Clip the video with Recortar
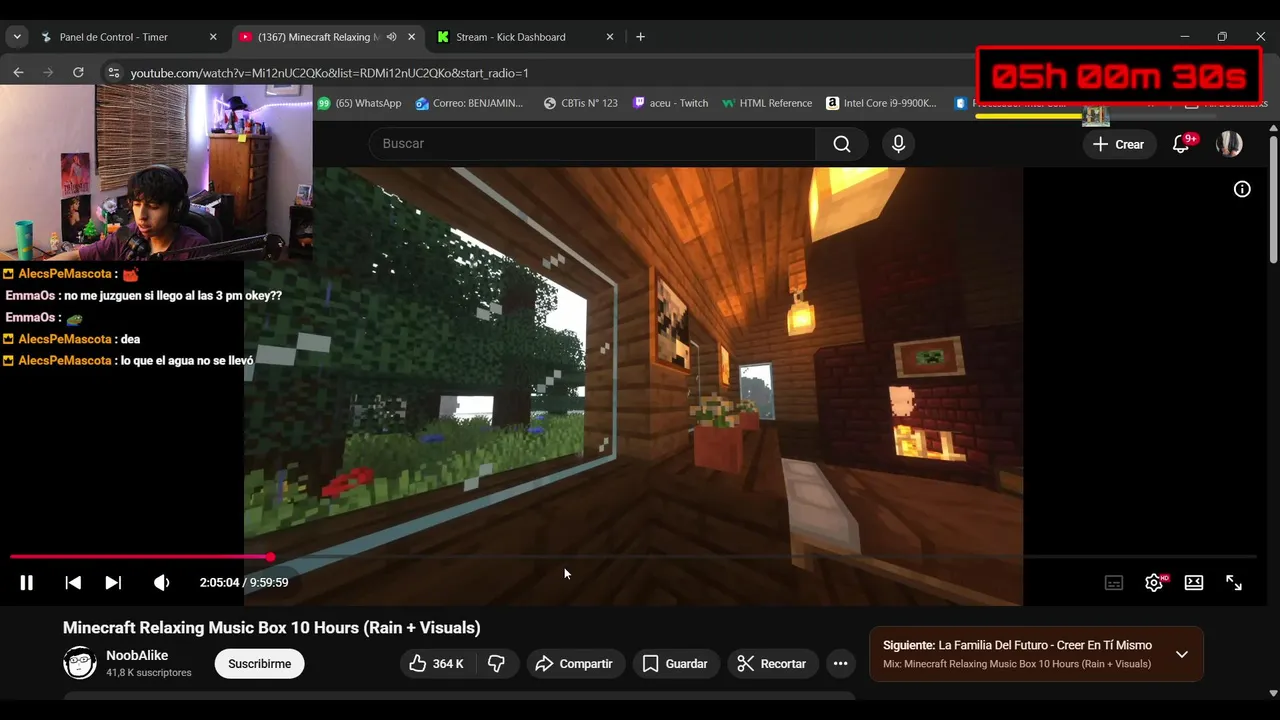This screenshot has height=720, width=1280. click(772, 664)
